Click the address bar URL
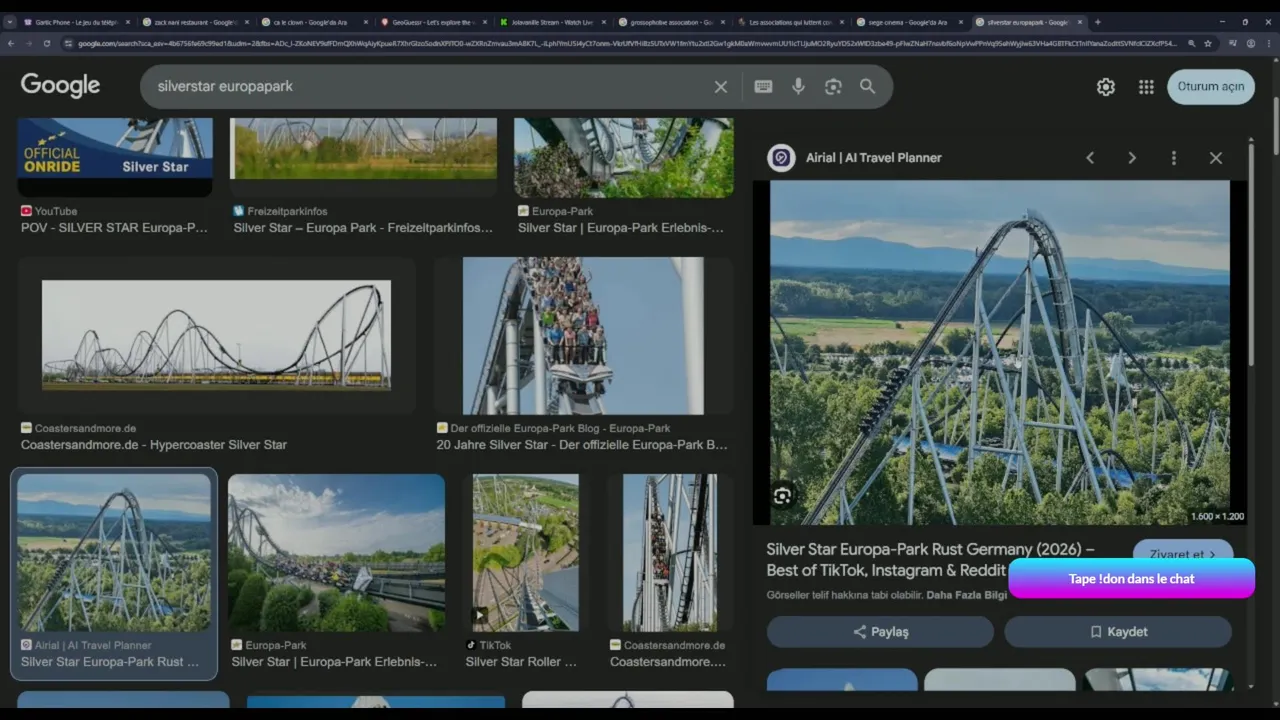The width and height of the screenshot is (1280, 720). [x=627, y=43]
